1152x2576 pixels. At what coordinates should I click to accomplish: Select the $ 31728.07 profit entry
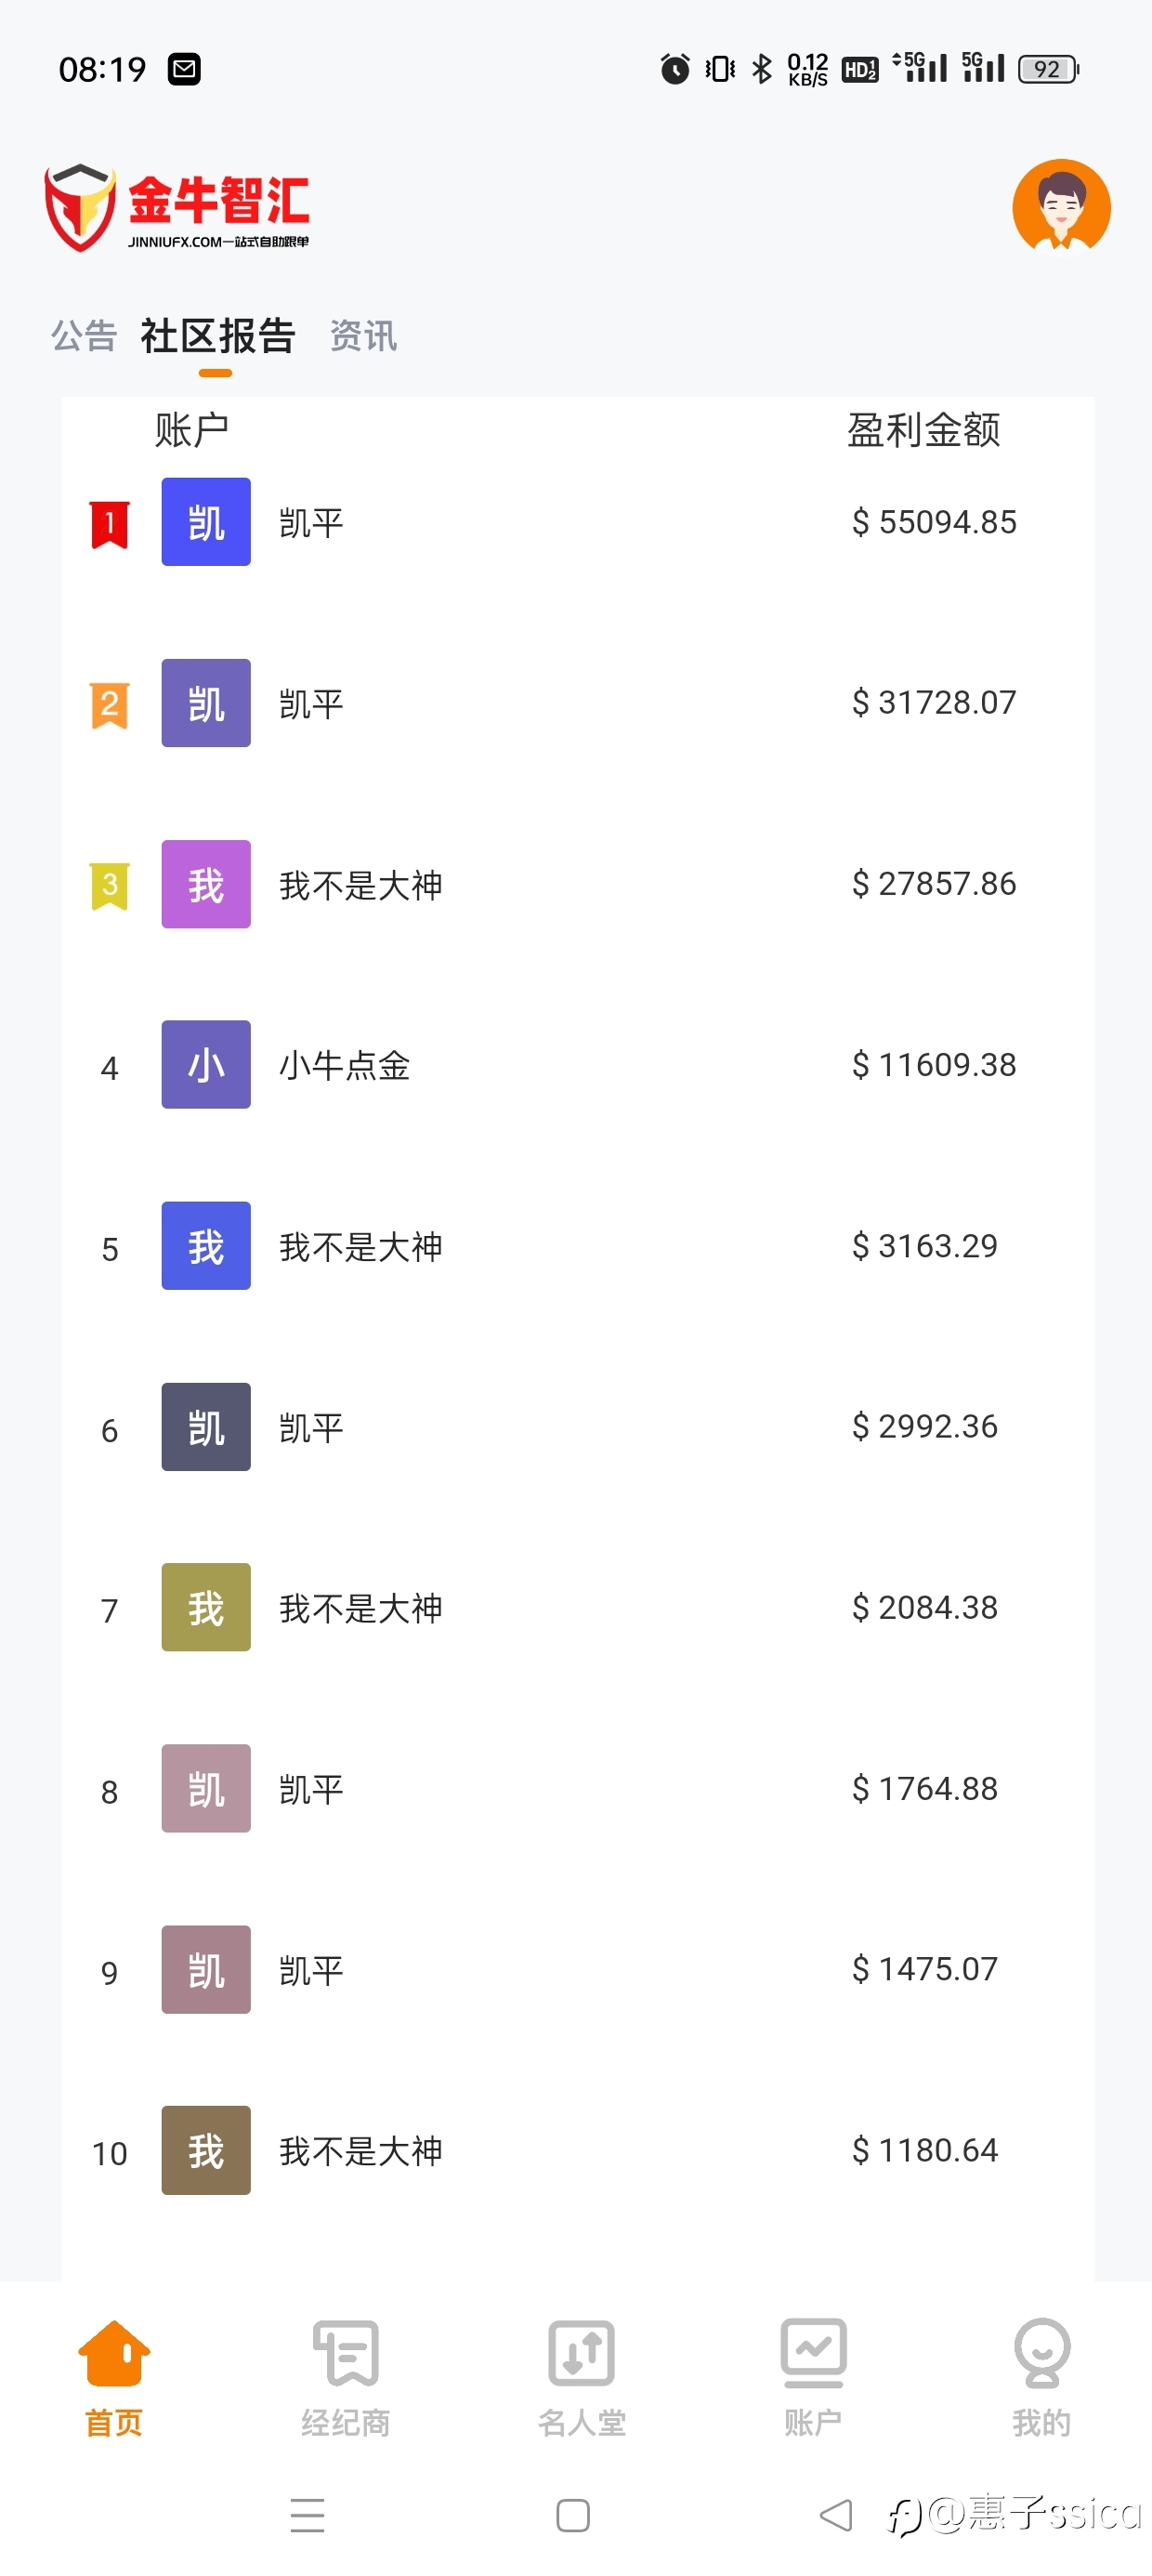point(934,702)
